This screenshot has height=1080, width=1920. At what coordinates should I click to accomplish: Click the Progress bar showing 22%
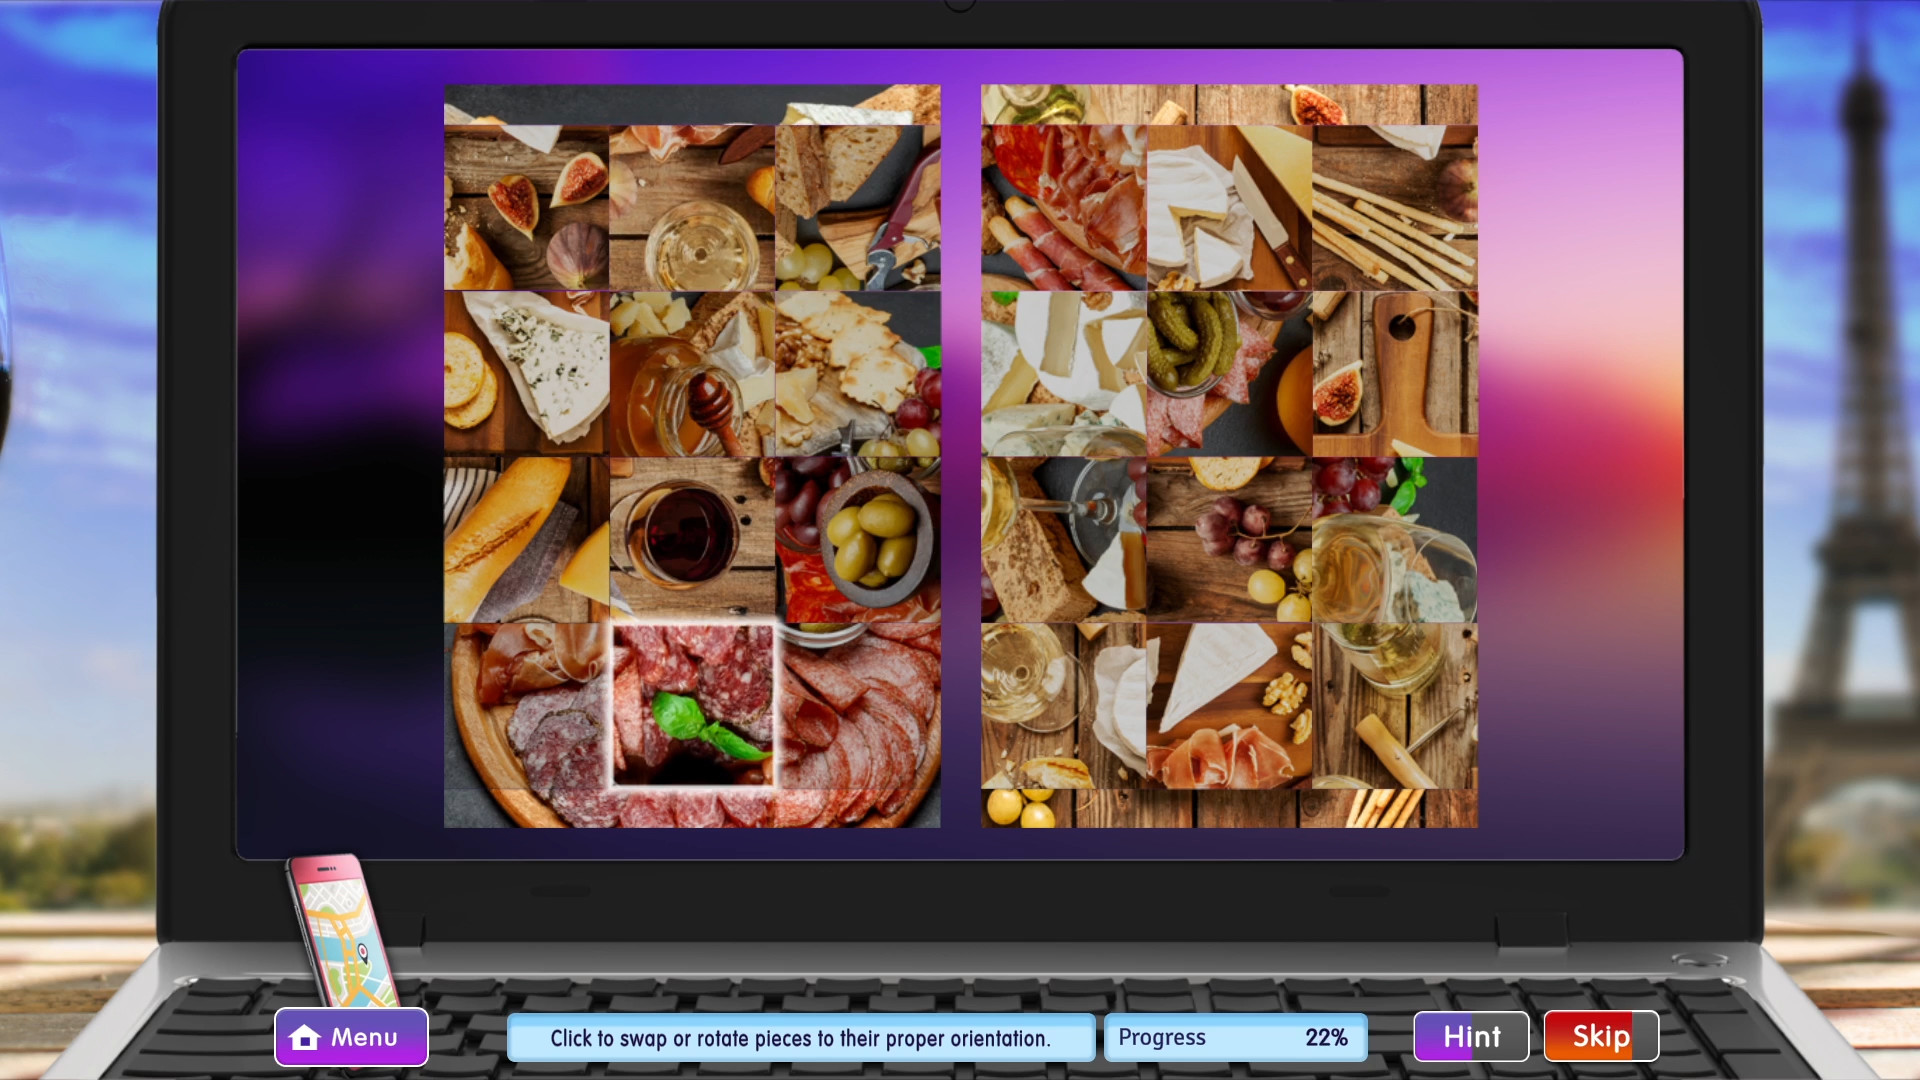pyautogui.click(x=1235, y=1037)
